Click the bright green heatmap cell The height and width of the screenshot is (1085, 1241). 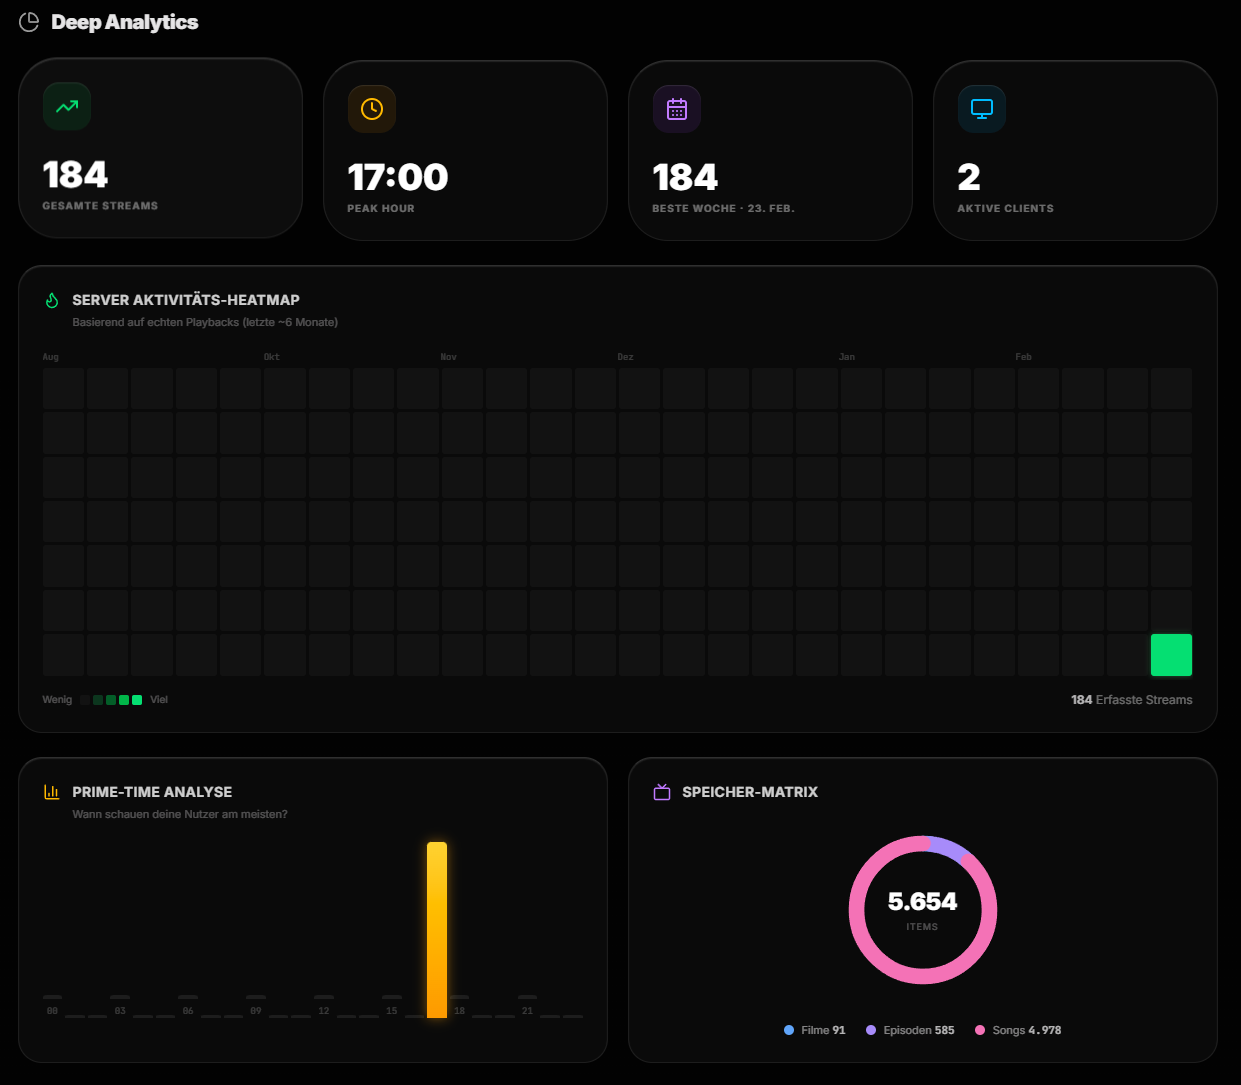coord(1171,655)
